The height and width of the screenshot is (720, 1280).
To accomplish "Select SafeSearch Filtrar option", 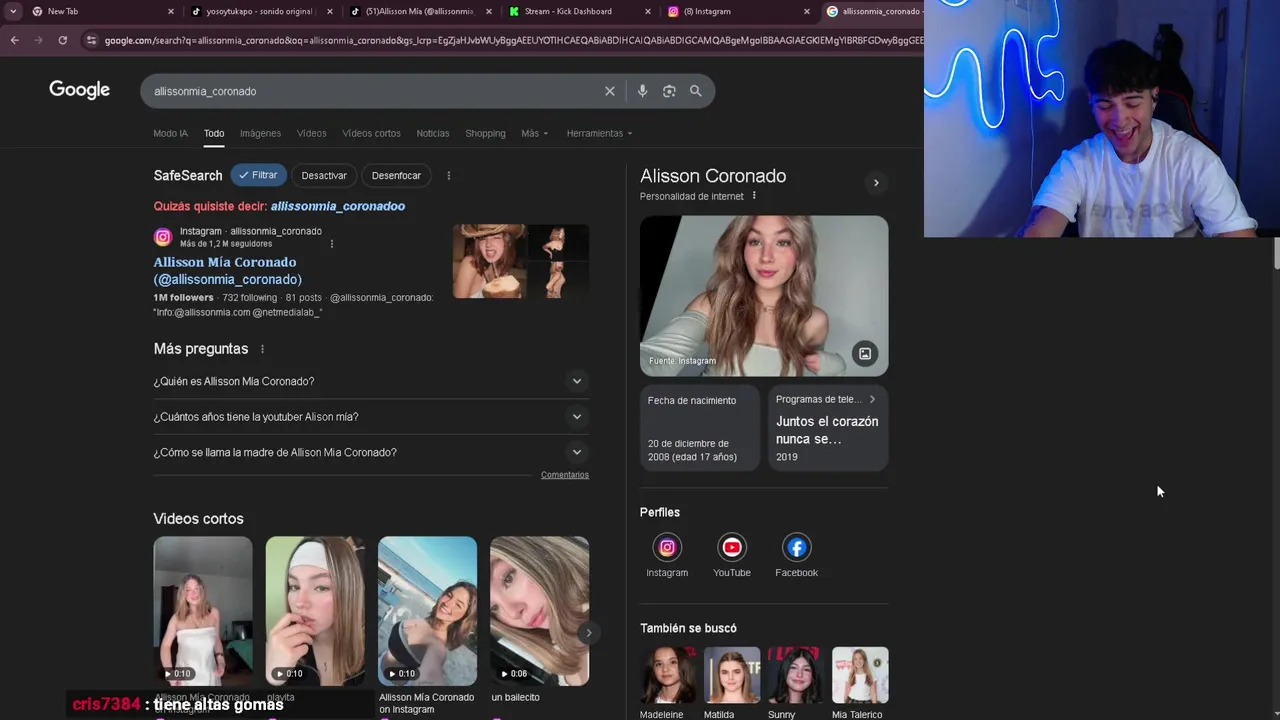I will (x=258, y=175).
